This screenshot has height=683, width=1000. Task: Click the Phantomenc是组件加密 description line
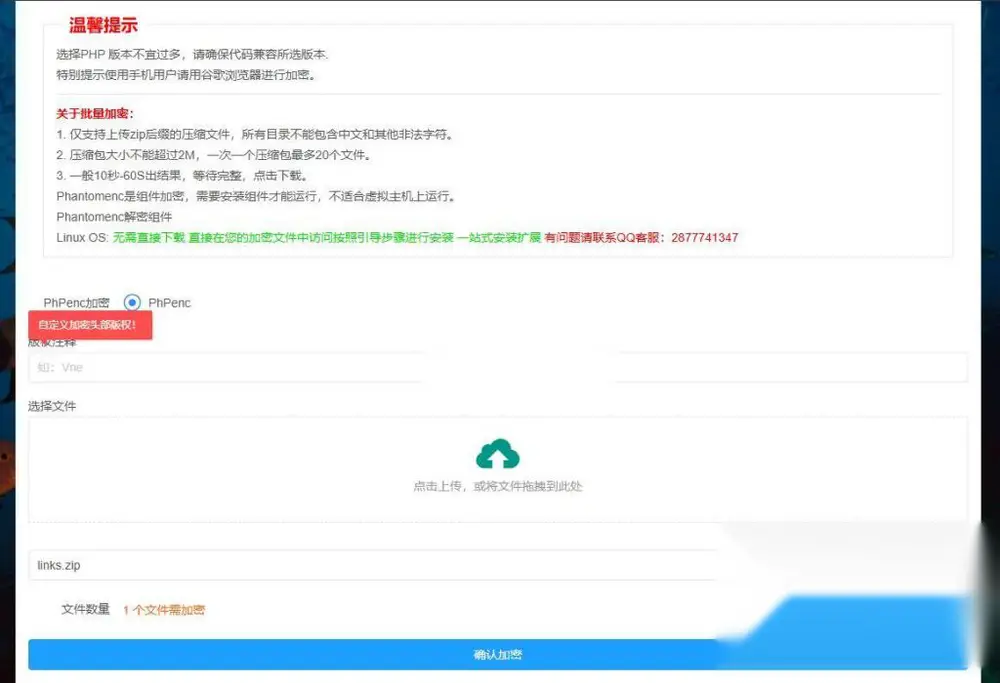point(256,196)
